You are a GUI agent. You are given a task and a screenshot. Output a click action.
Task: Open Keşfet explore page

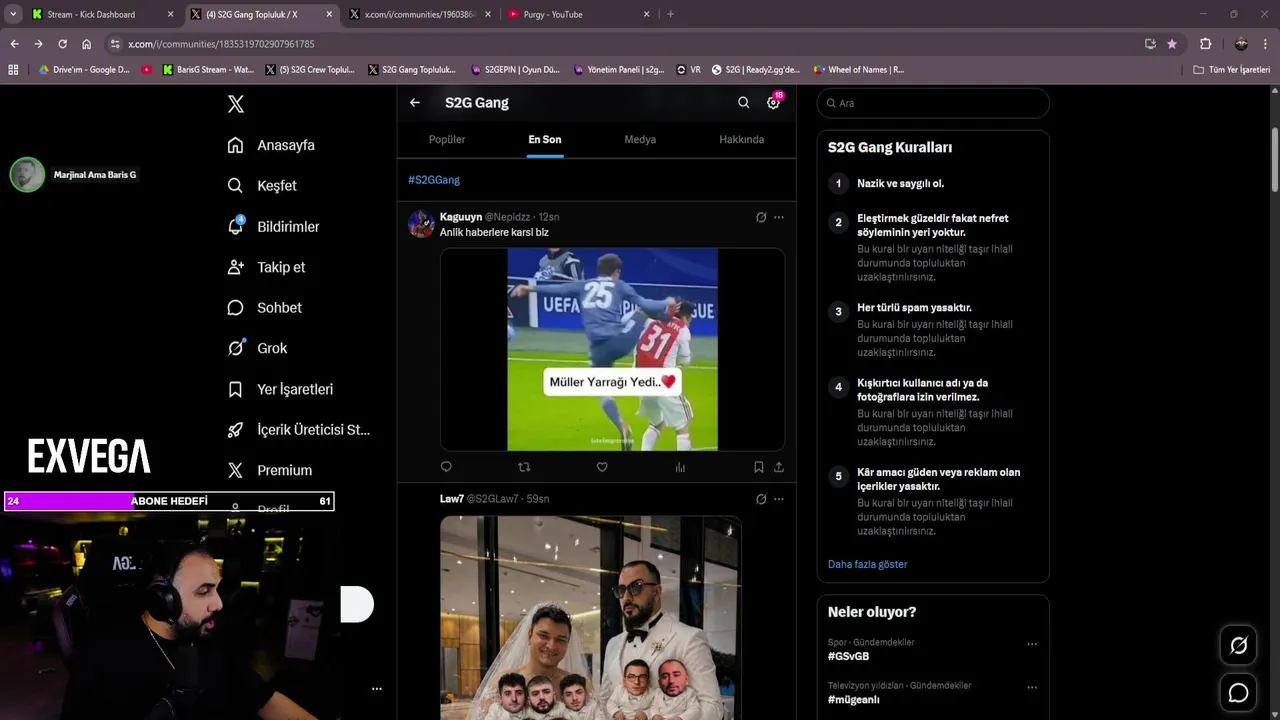pos(262,186)
